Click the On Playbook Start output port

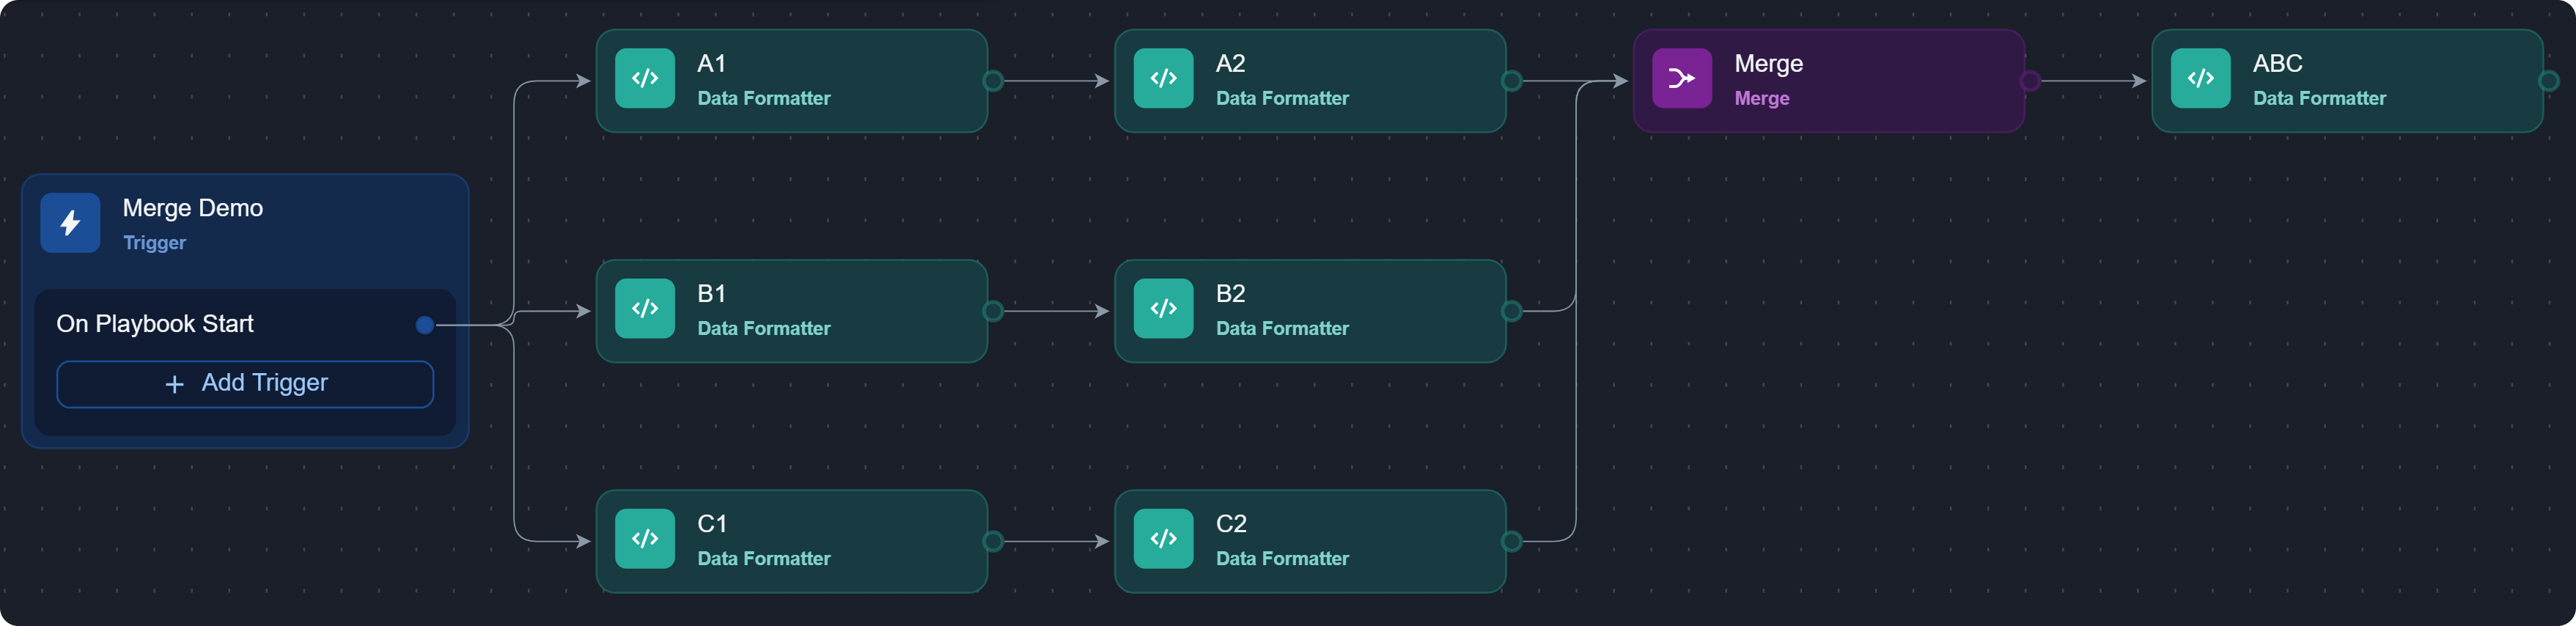425,325
